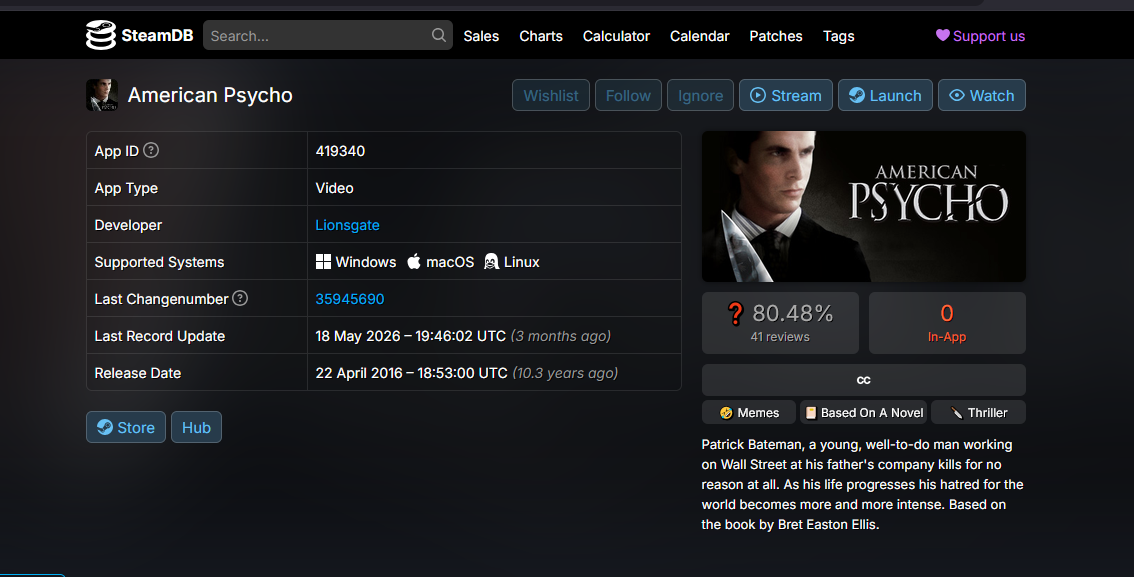Select the Memes tag
This screenshot has width=1134, height=577.
(749, 412)
